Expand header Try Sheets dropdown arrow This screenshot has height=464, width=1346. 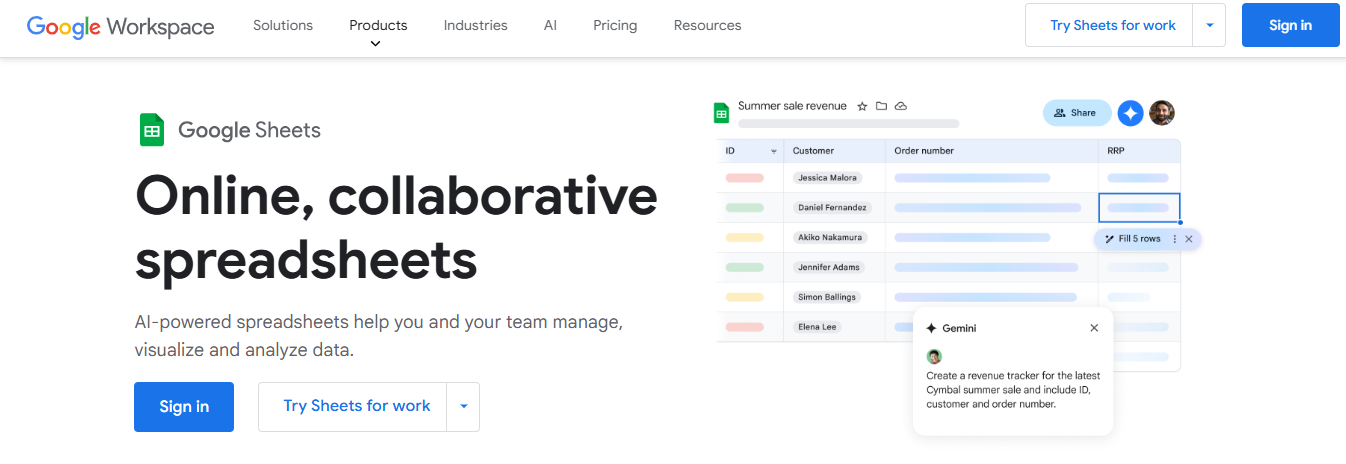(1209, 25)
